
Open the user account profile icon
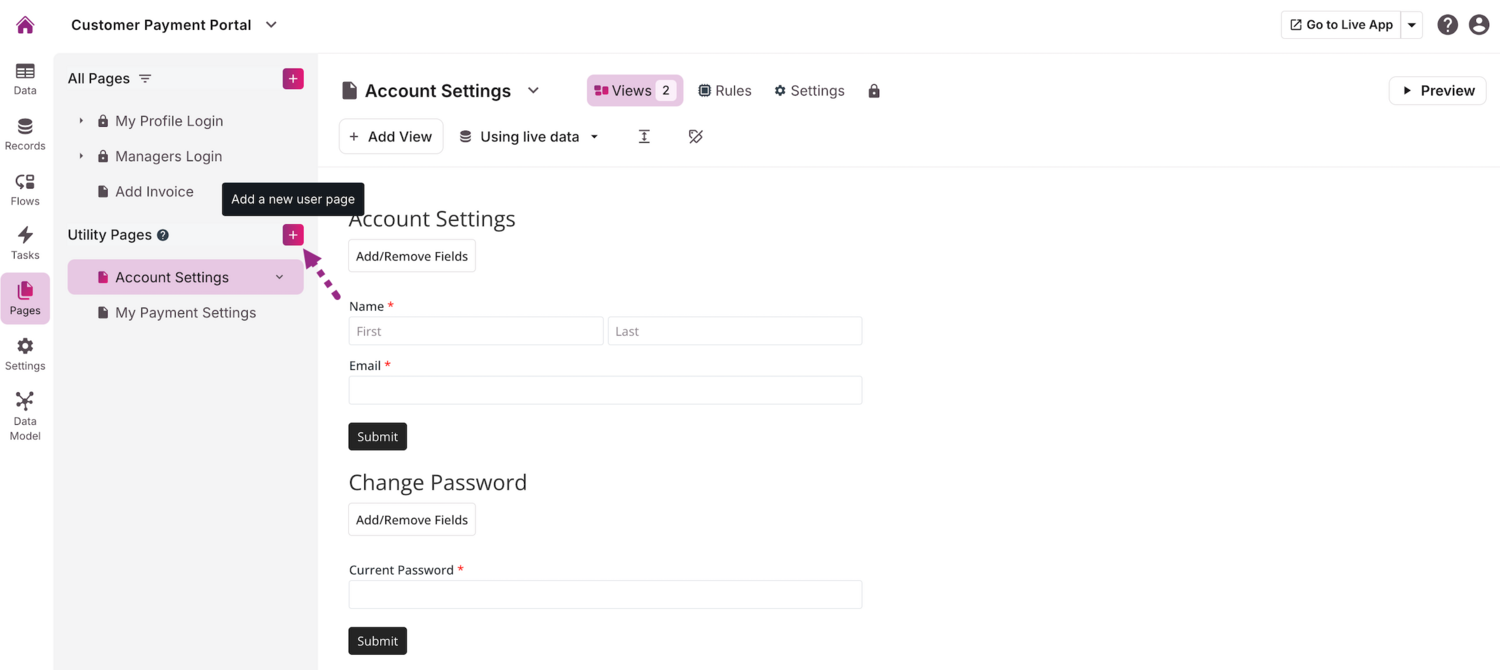tap(1479, 25)
